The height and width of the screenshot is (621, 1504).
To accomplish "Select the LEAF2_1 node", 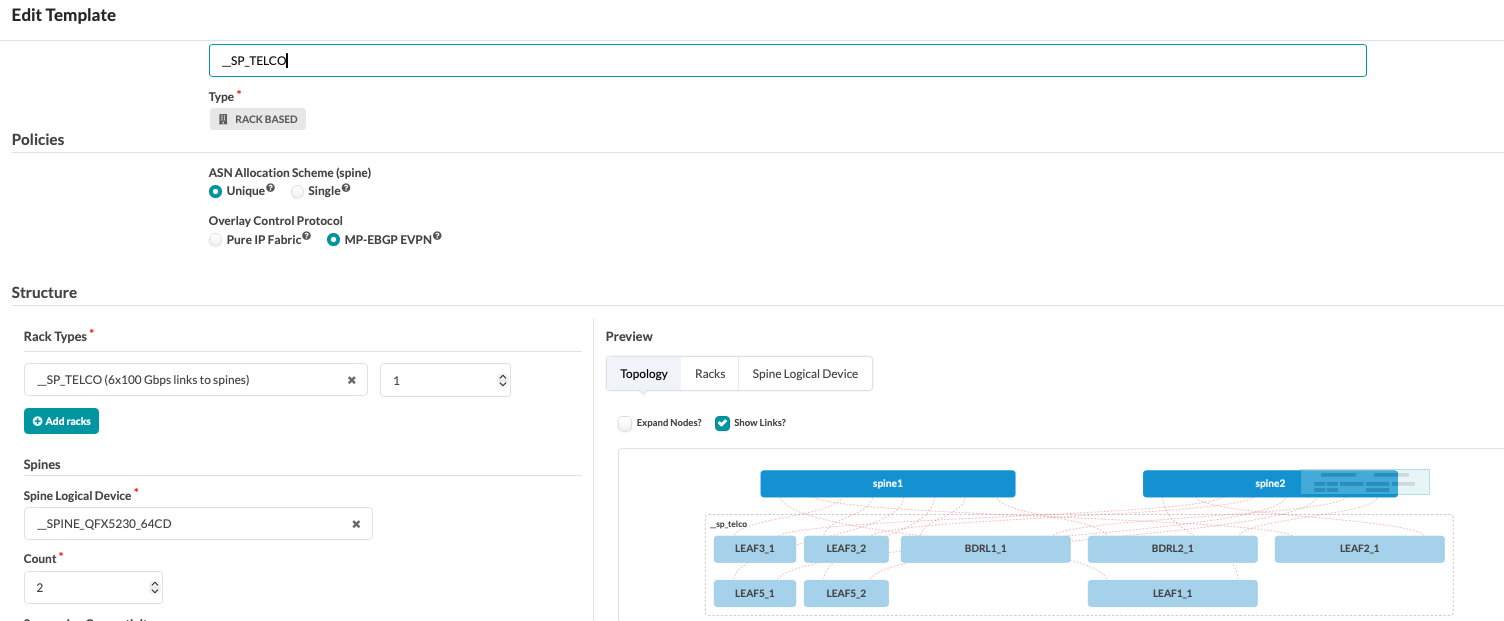I will click(1359, 549).
